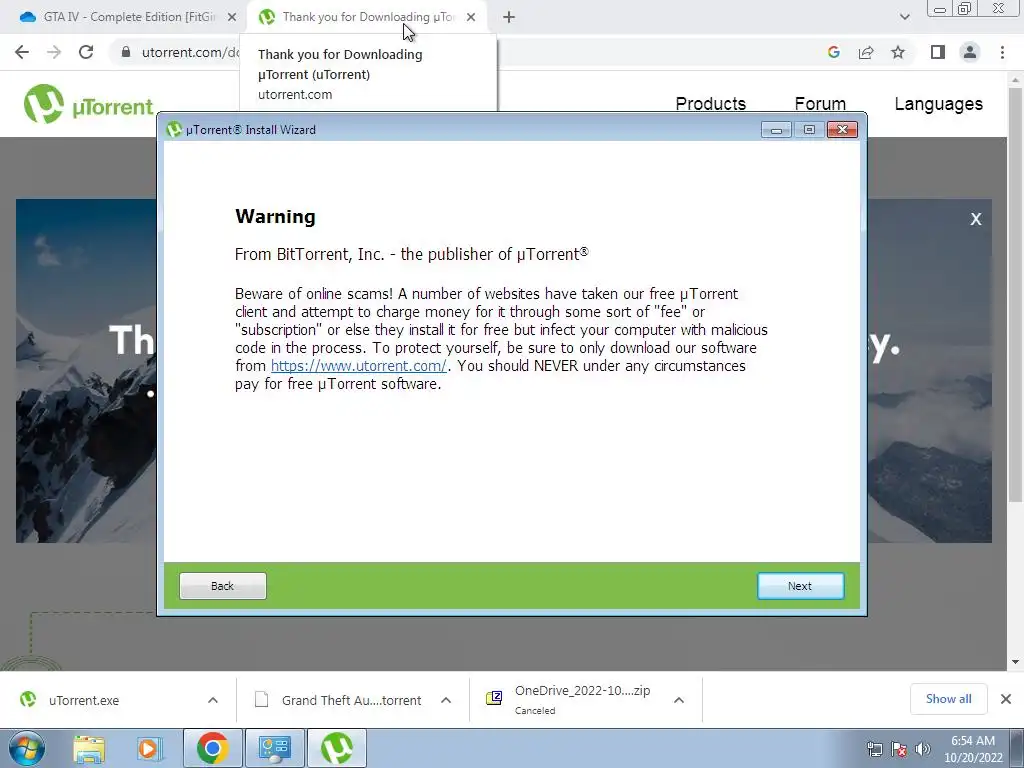Expand options for uTorrent.exe download
Screen dimensions: 1024x768
click(213, 700)
